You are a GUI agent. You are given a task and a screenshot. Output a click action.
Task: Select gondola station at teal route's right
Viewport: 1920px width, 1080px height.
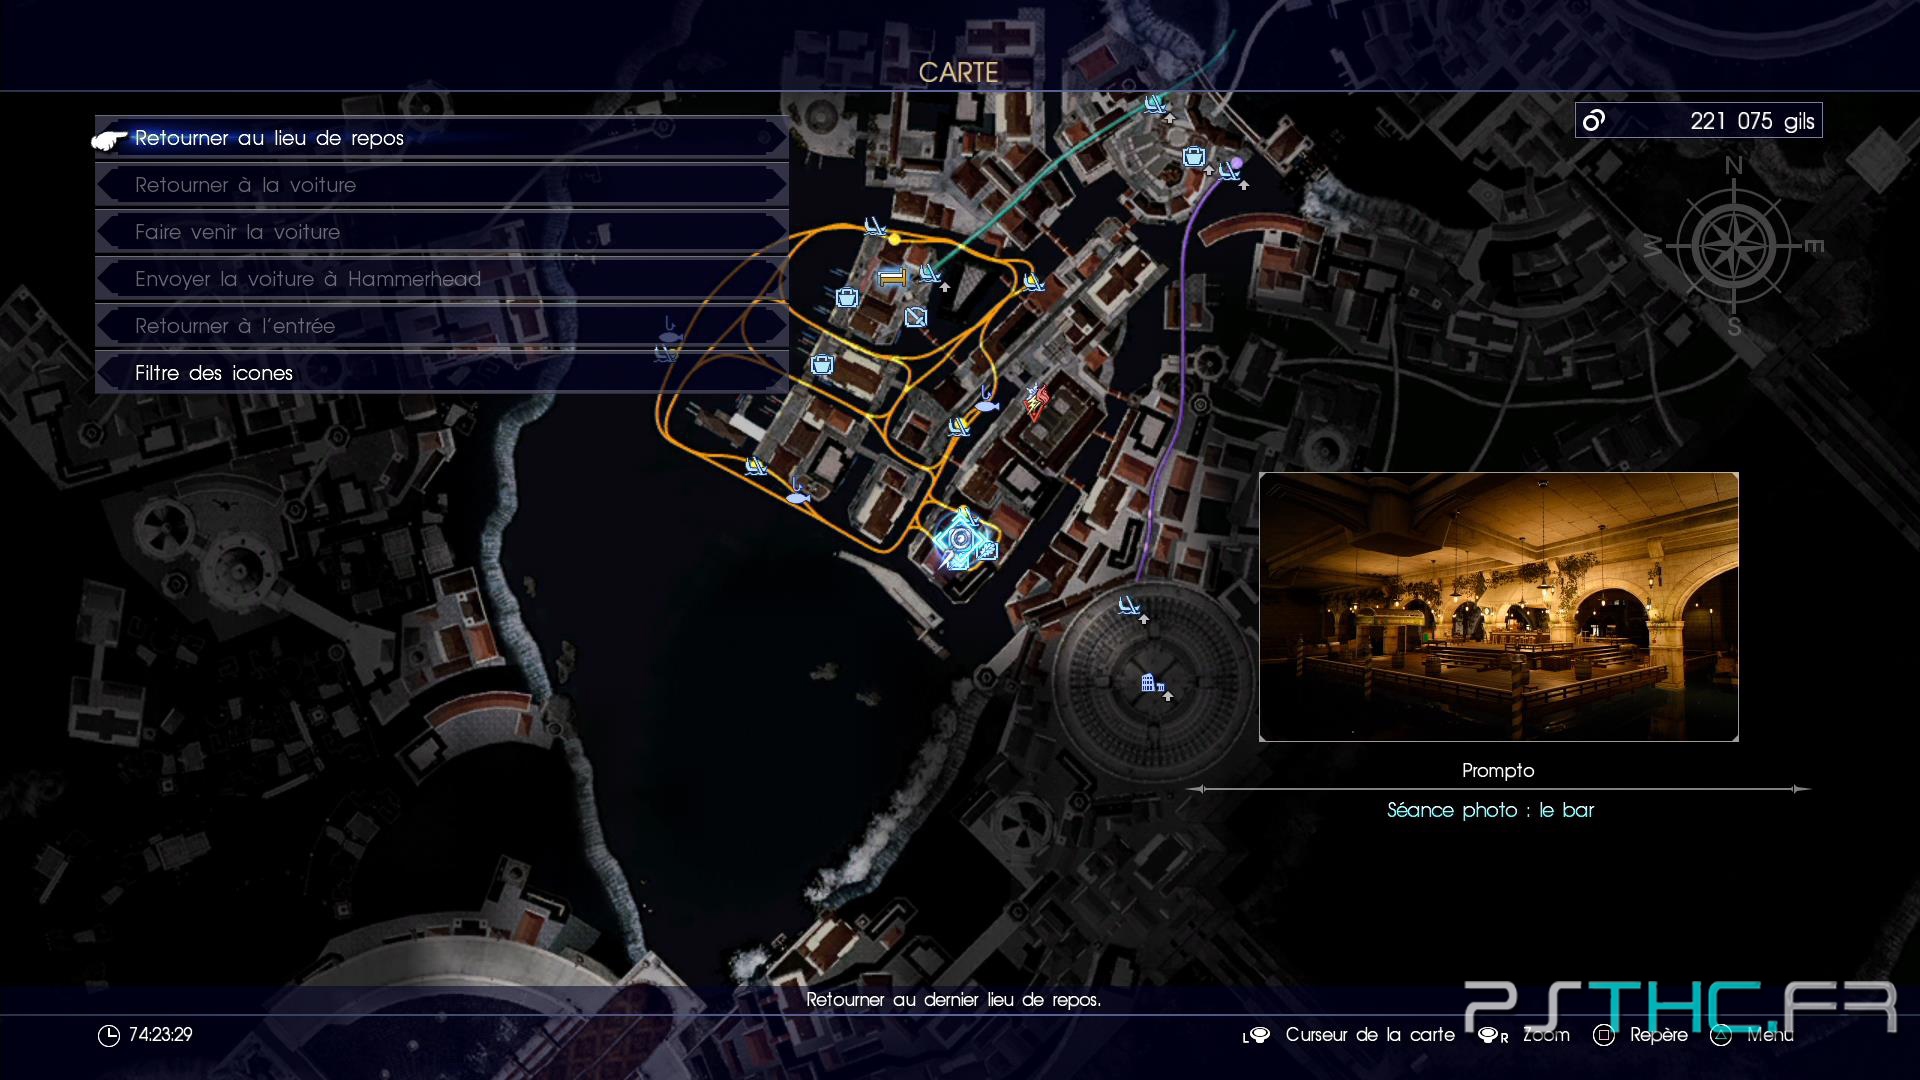click(1032, 282)
